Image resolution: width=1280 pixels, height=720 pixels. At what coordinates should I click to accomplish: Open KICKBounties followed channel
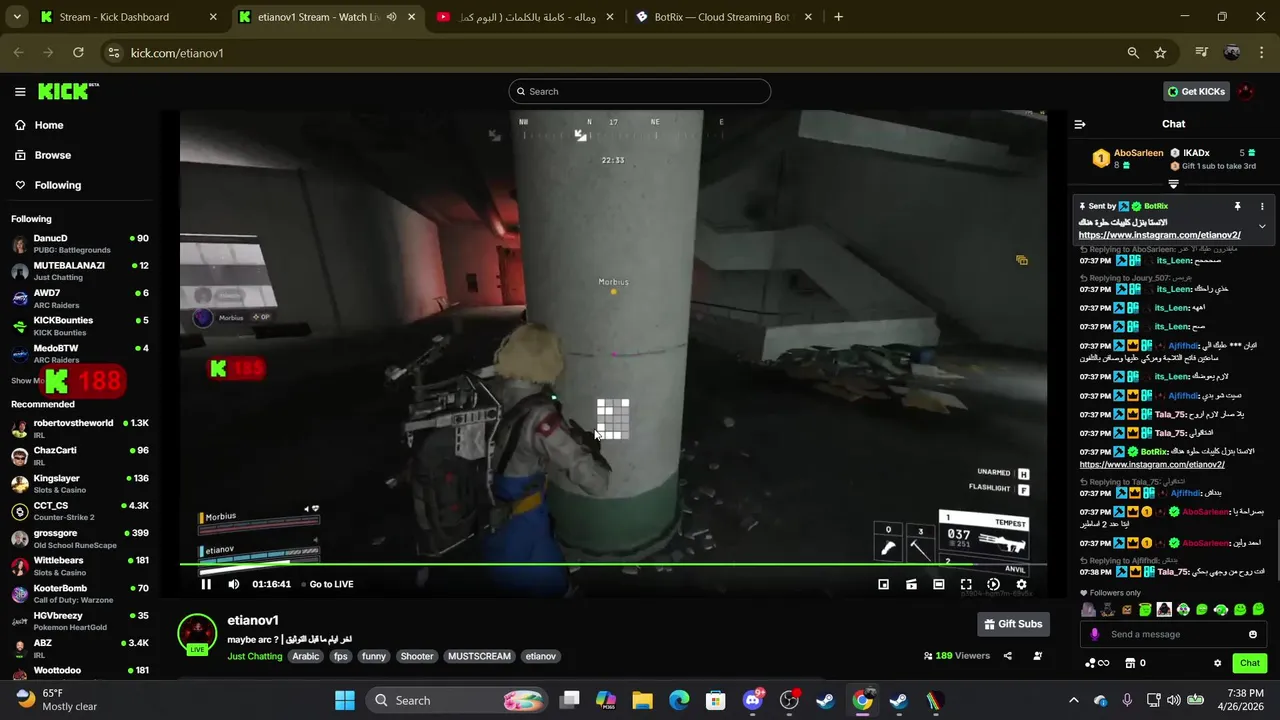[x=80, y=326]
